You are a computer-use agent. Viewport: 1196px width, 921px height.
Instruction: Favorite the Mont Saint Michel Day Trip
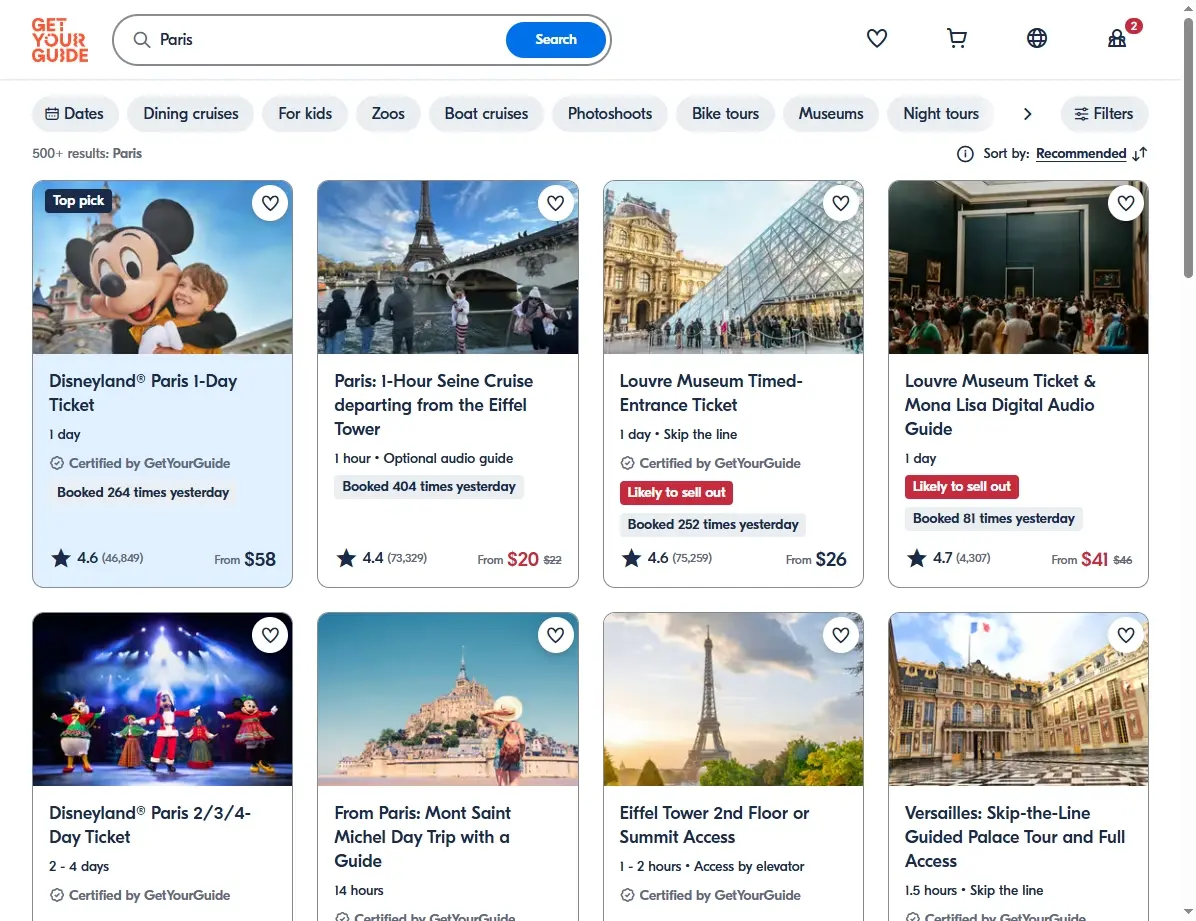555,635
